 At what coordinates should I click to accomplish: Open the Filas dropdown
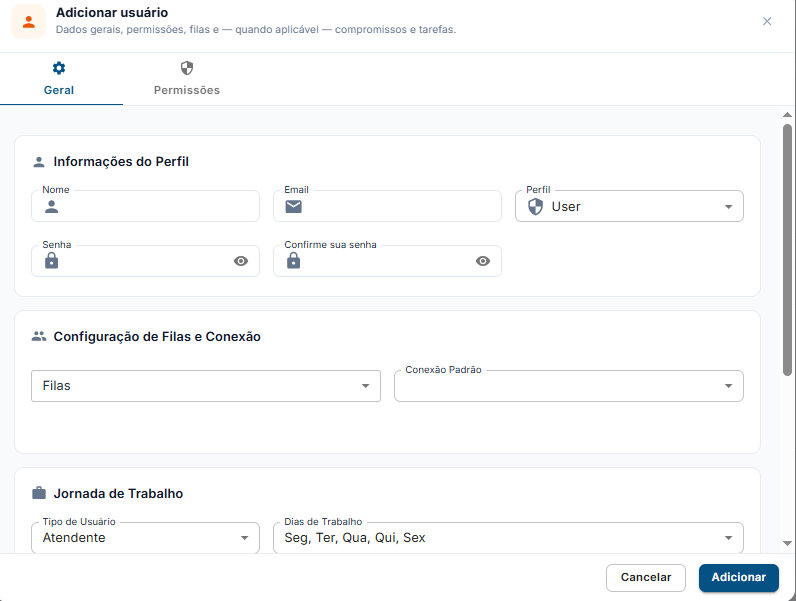tap(206, 386)
